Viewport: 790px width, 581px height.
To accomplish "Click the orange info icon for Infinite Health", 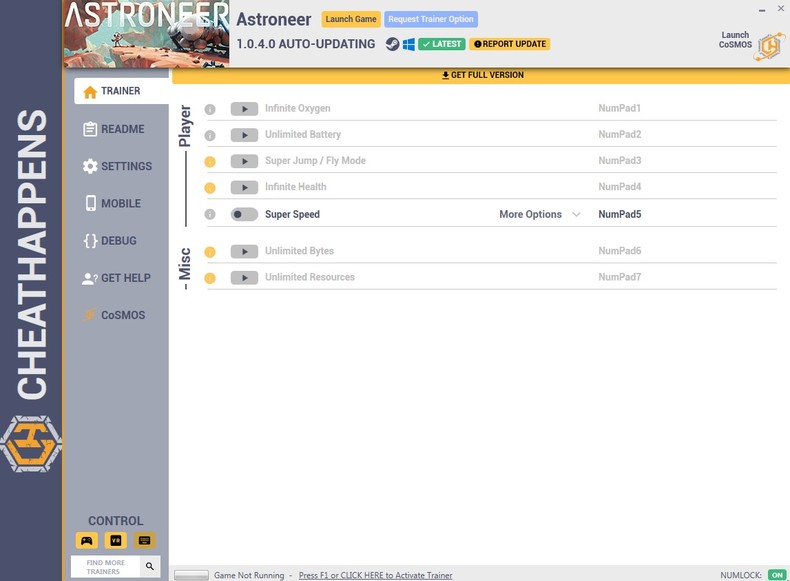I will click(210, 188).
